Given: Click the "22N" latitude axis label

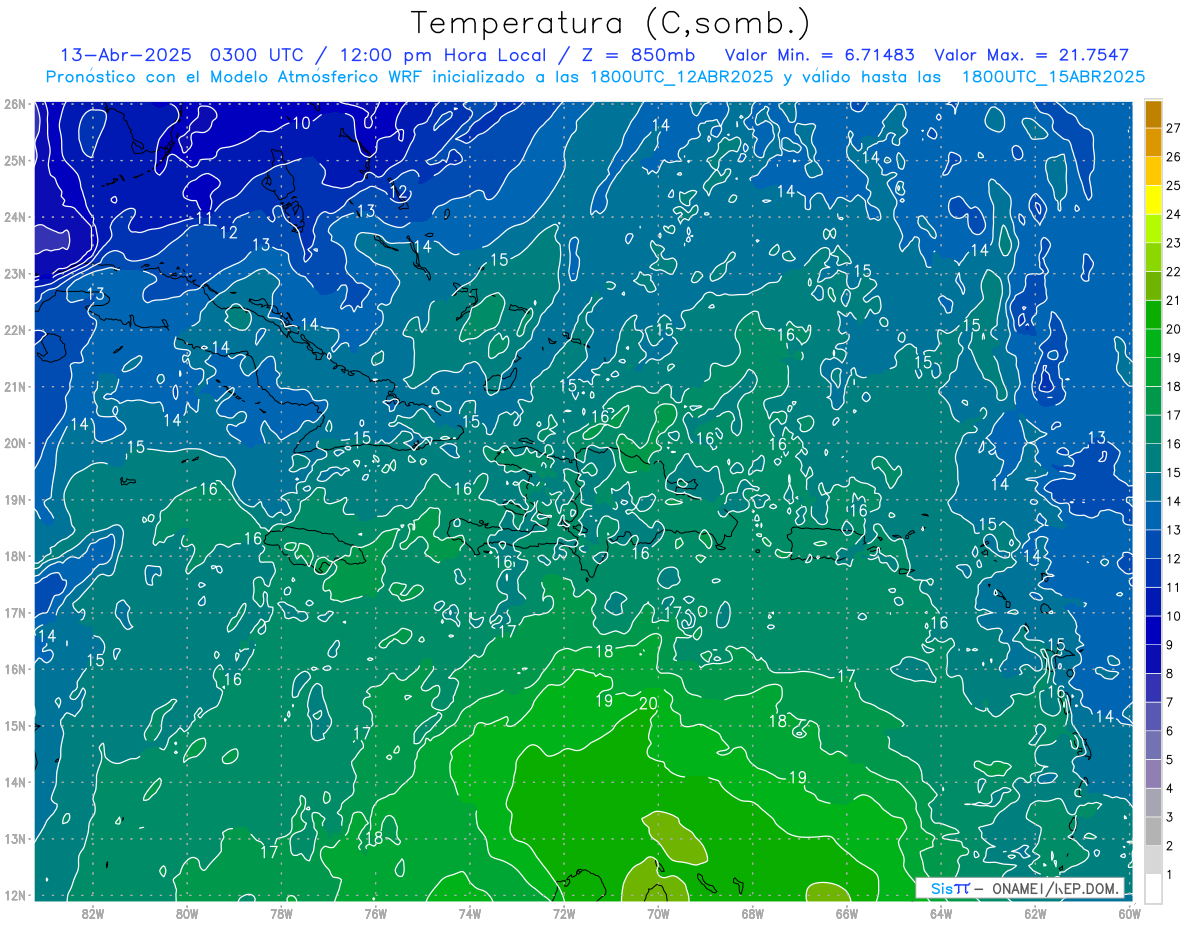Looking at the screenshot, I should pos(15,330).
